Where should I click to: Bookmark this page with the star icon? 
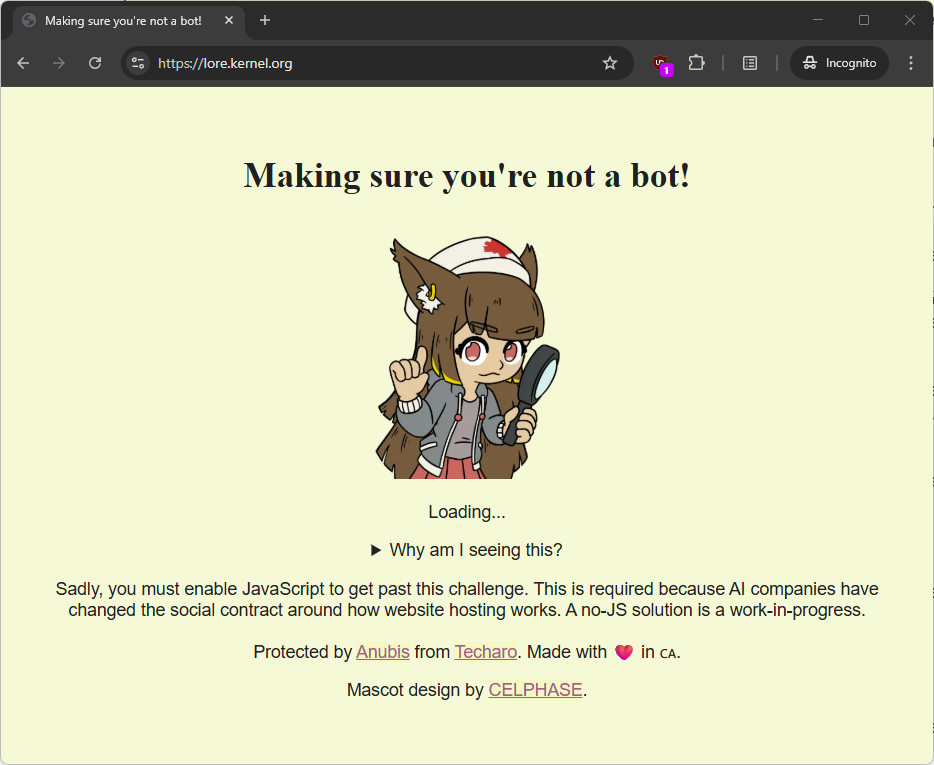point(610,63)
